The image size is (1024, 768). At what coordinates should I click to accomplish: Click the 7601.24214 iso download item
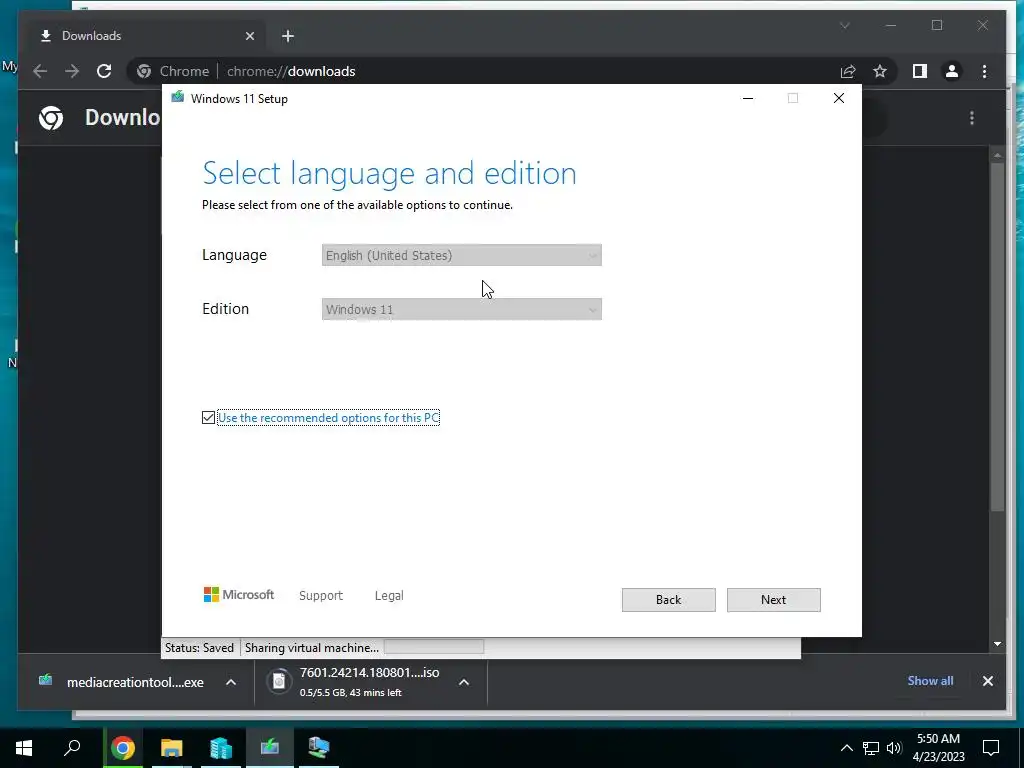pyautogui.click(x=369, y=681)
